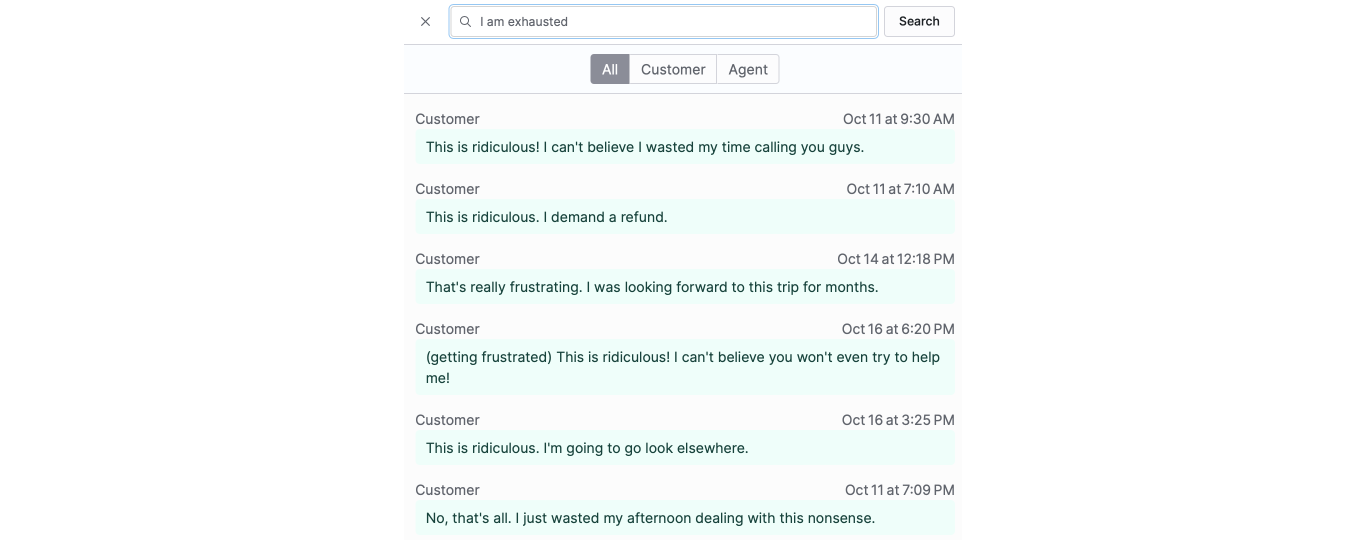The height and width of the screenshot is (543, 1366).
Task: Open message about wasted afternoon with this nonsense
Action: (x=650, y=518)
